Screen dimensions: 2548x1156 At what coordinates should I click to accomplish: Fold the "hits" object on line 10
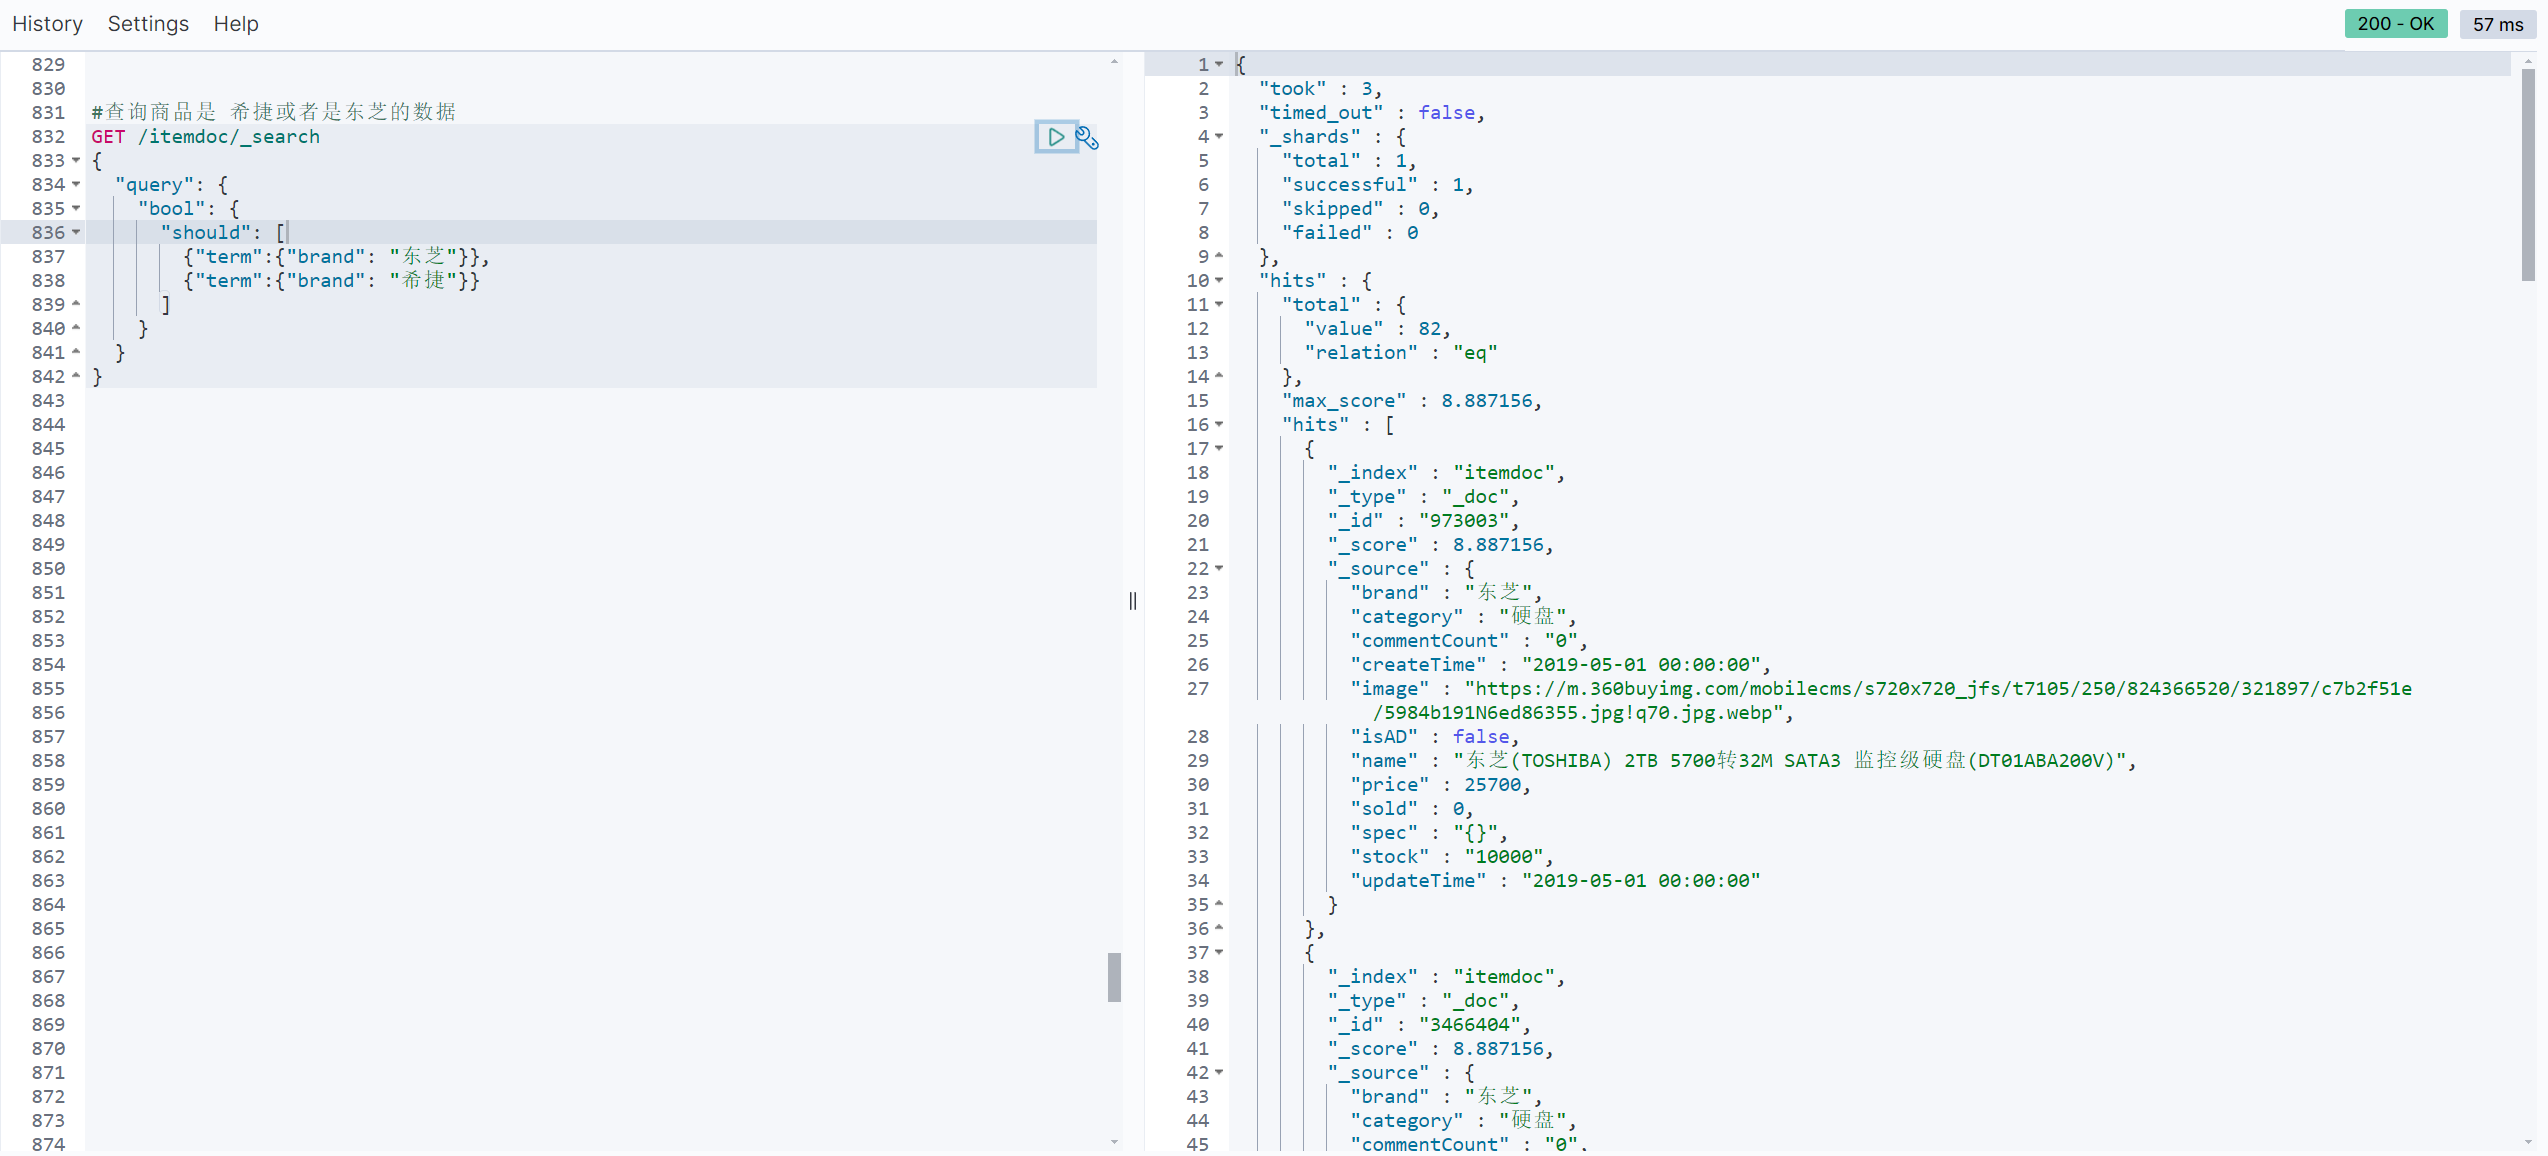coord(1219,281)
